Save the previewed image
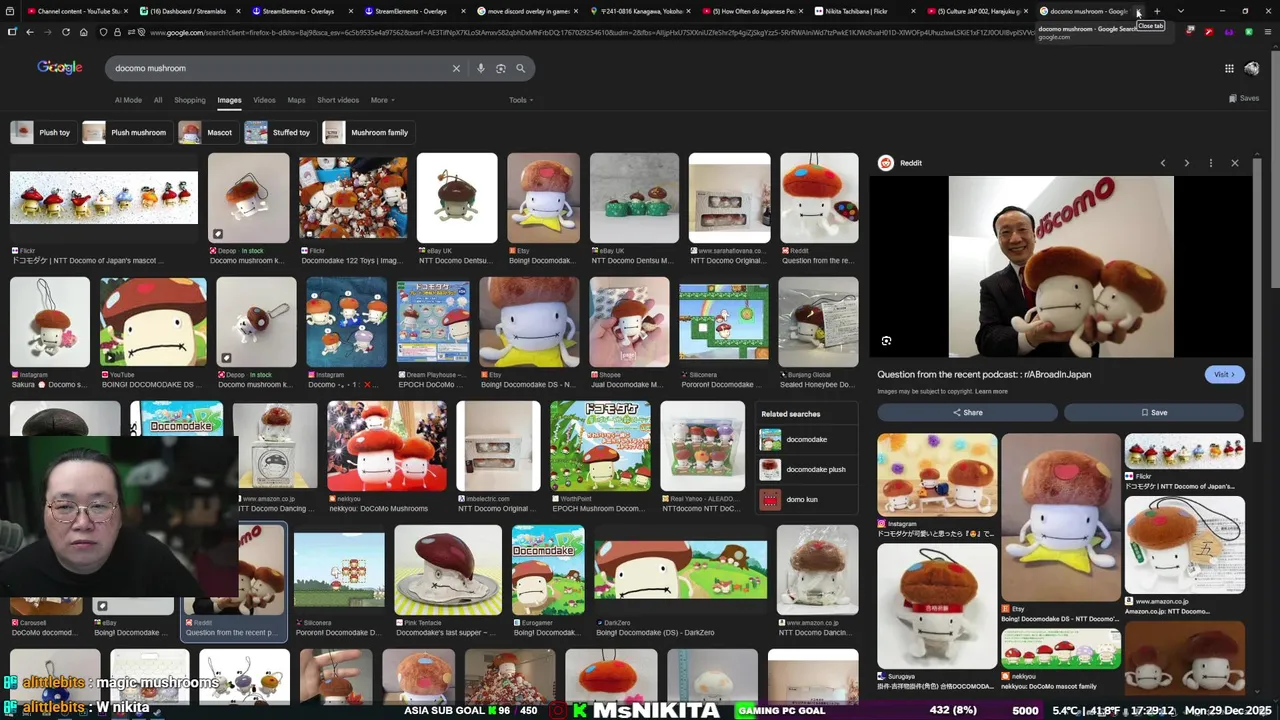 click(x=1154, y=412)
